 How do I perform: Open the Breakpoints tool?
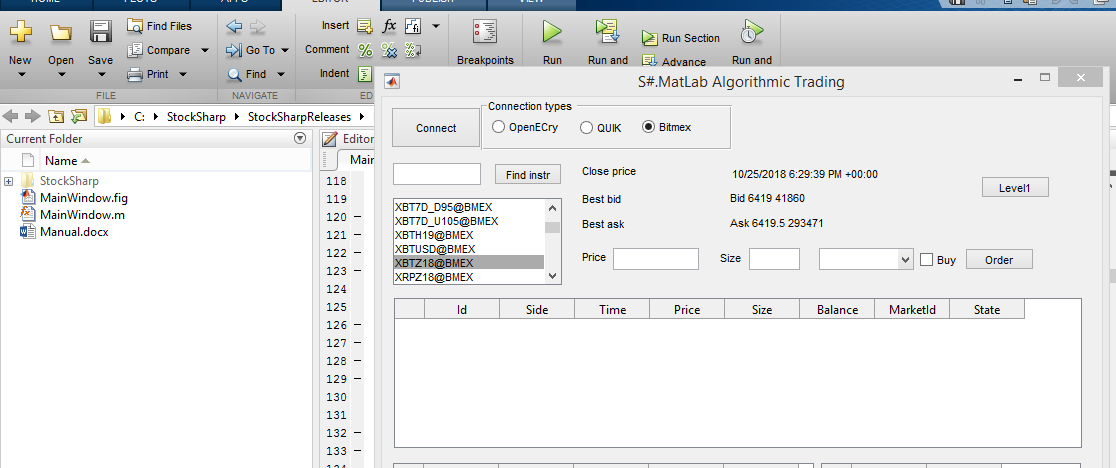(485, 34)
